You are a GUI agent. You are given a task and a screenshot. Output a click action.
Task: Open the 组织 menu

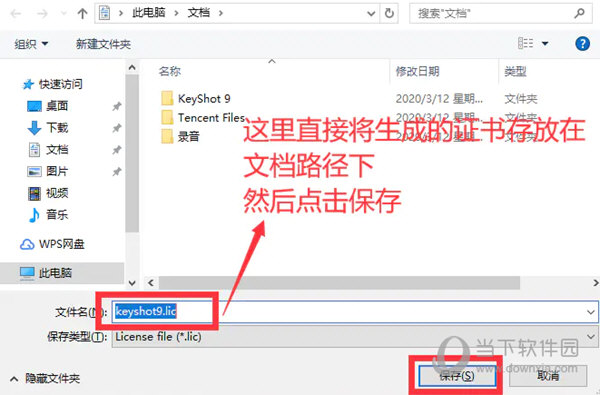pos(31,44)
